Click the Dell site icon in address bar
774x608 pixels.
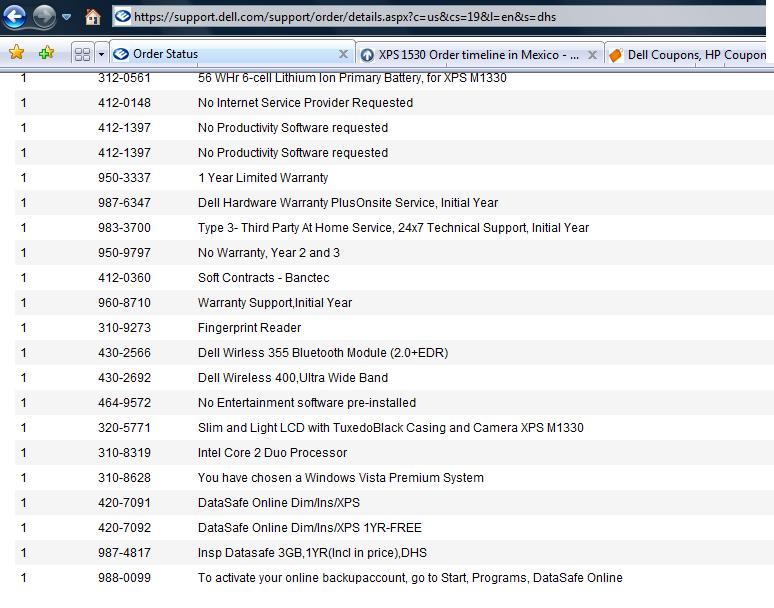122,17
